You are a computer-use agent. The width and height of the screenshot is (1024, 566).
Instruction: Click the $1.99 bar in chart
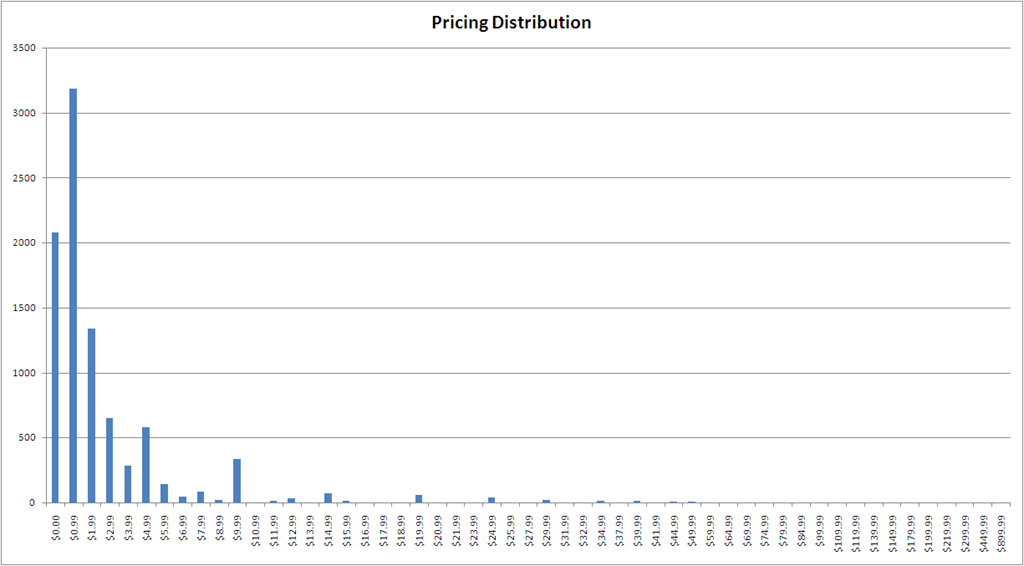[x=91, y=415]
